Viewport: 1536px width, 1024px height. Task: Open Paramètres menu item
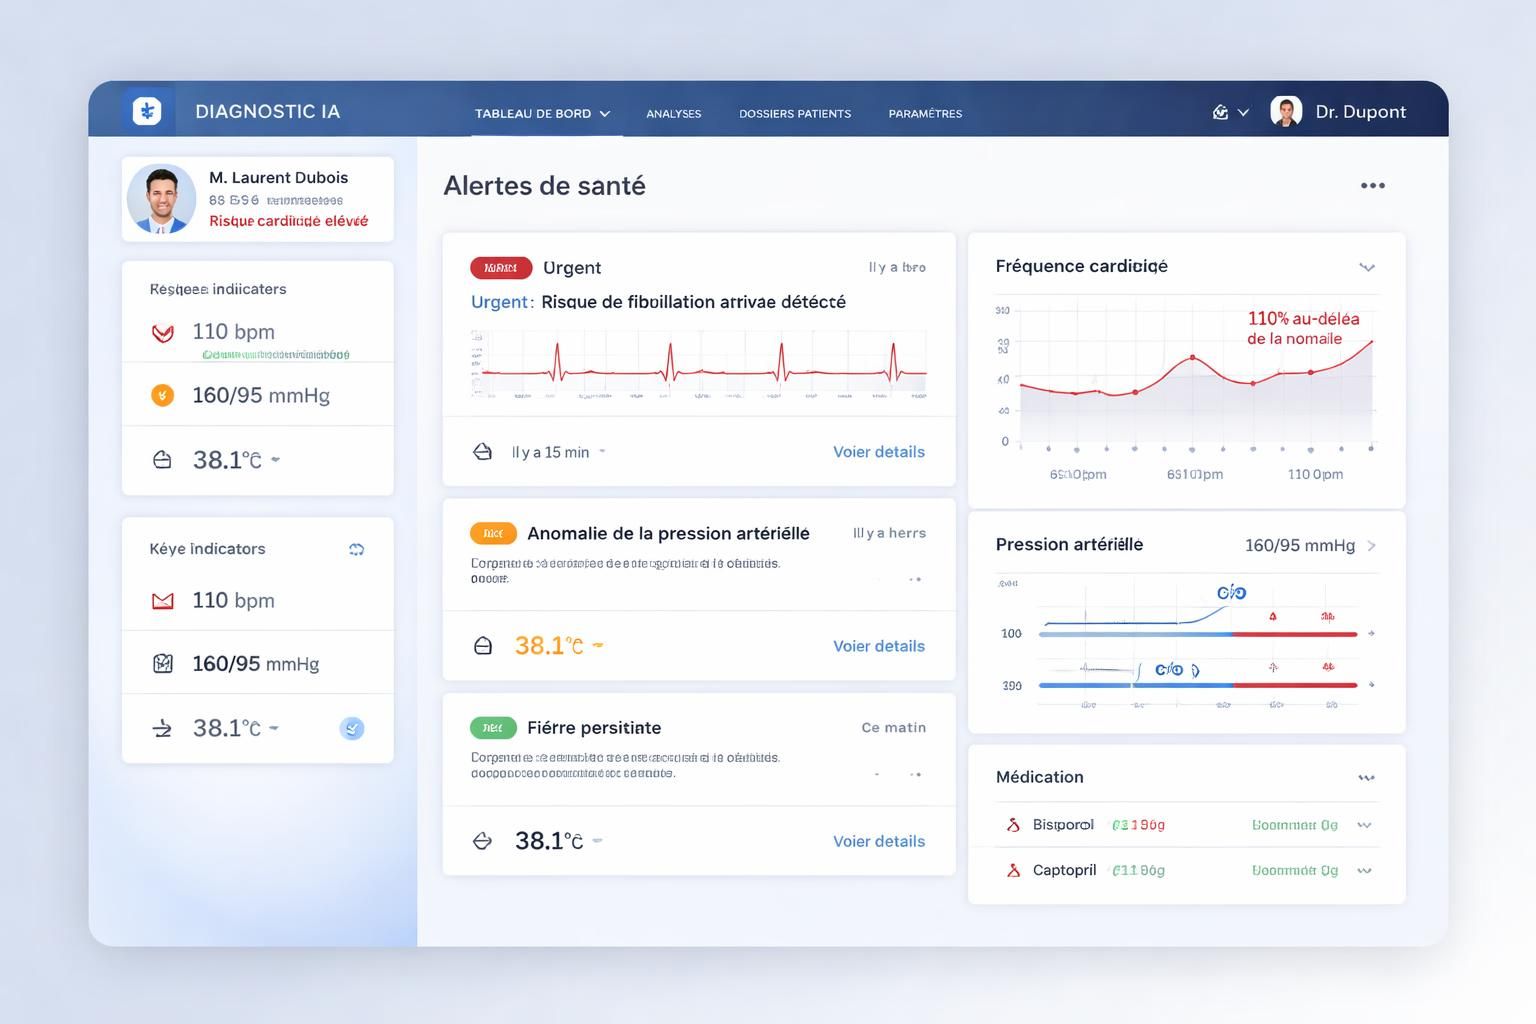pyautogui.click(x=925, y=113)
